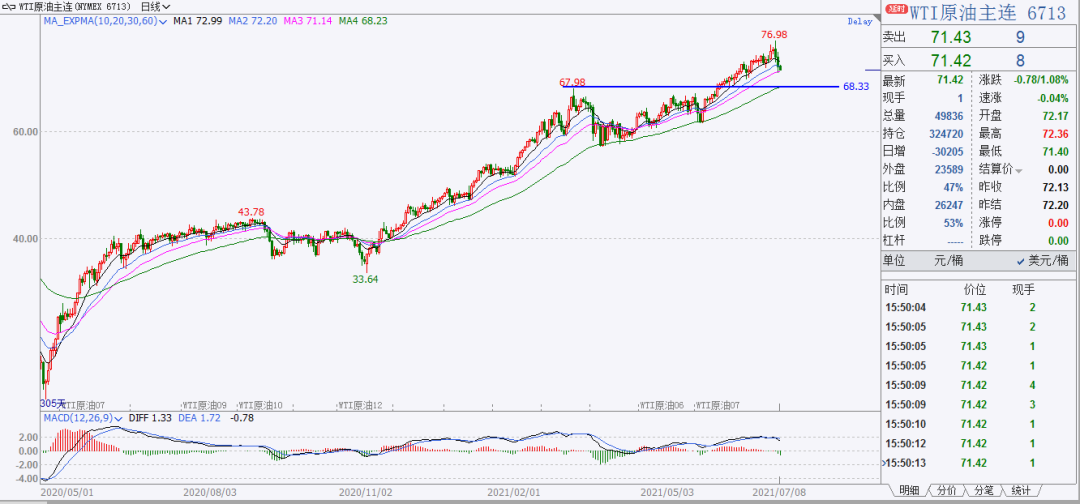The width and height of the screenshot is (1080, 504).
Task: Click the MA3 71.14 legend value
Action: [x=307, y=21]
